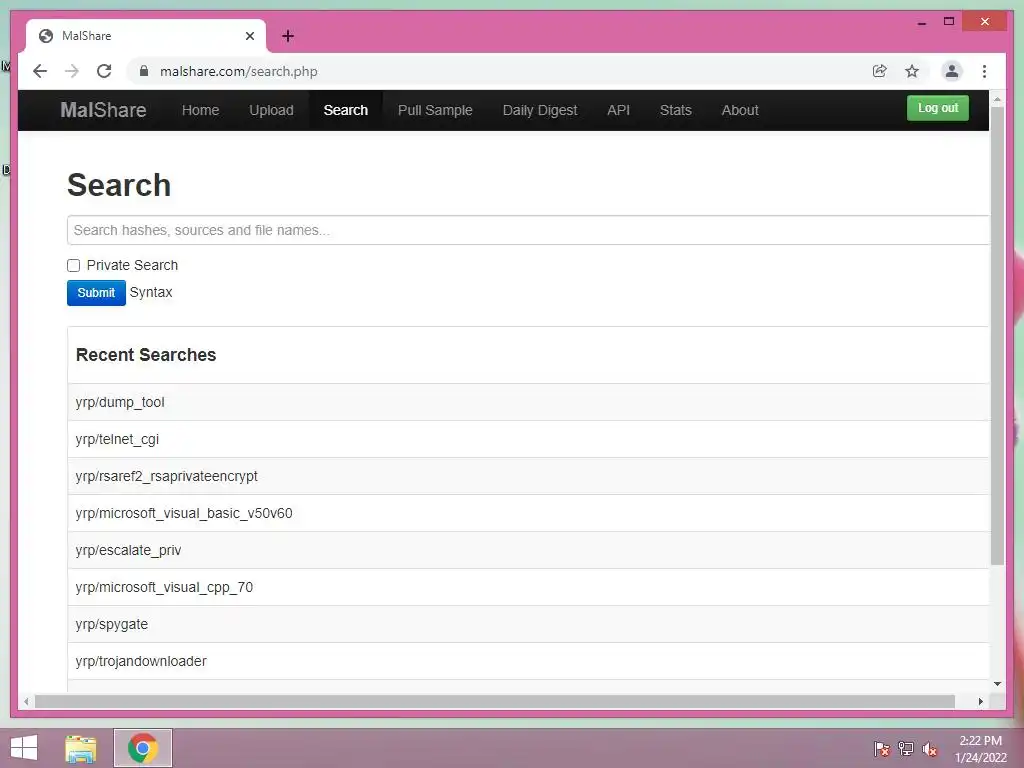
Task: Click the Chrome taskbar icon
Action: (142, 748)
